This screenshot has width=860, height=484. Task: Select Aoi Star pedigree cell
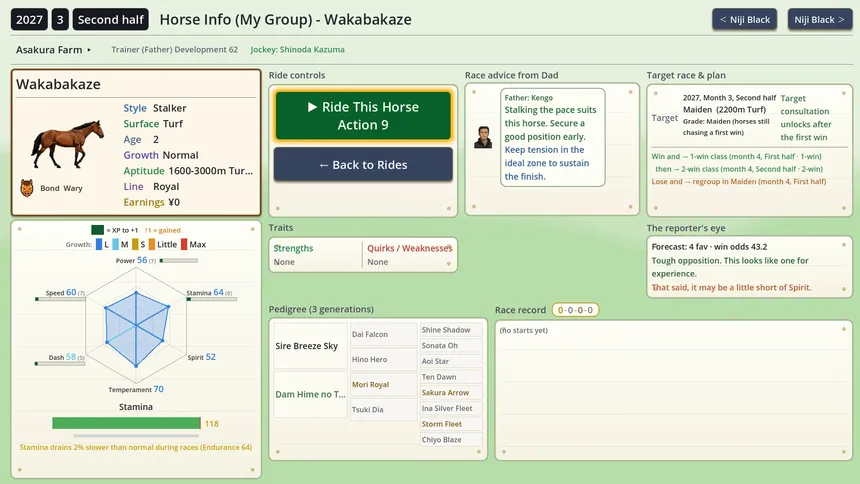tap(451, 361)
